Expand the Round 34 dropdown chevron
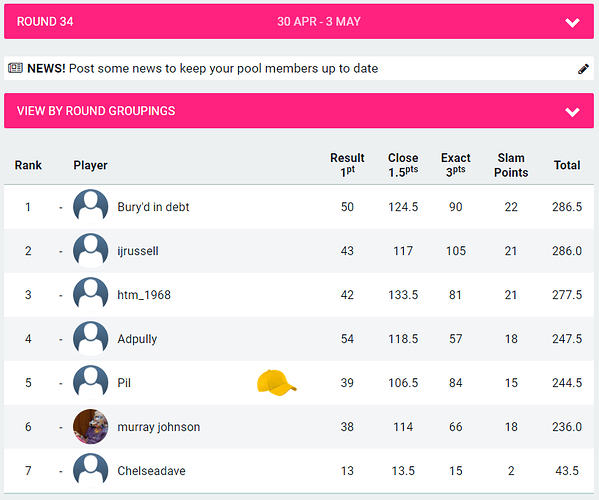The width and height of the screenshot is (599, 500). [572, 22]
